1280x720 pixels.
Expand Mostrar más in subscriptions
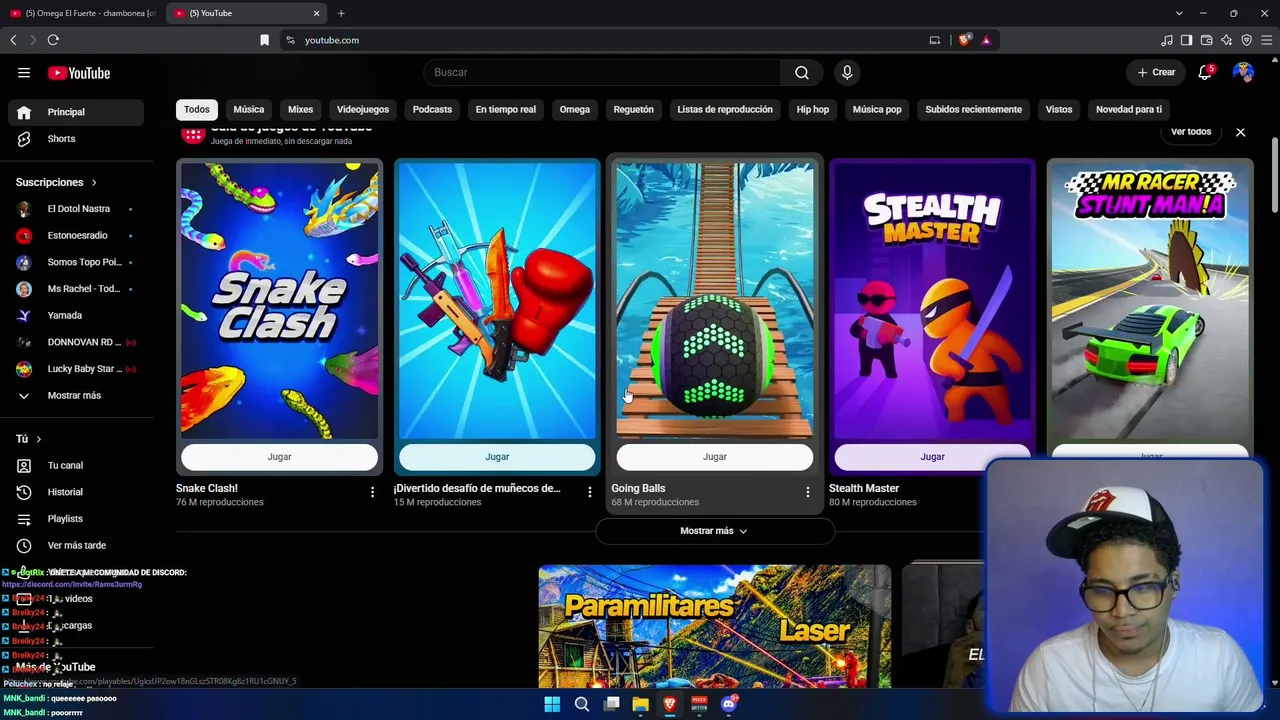[74, 396]
